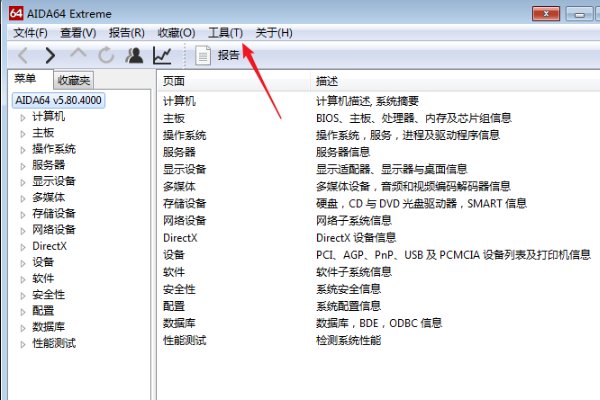
Task: Click the 系统安全信息 description text
Action: click(x=349, y=289)
